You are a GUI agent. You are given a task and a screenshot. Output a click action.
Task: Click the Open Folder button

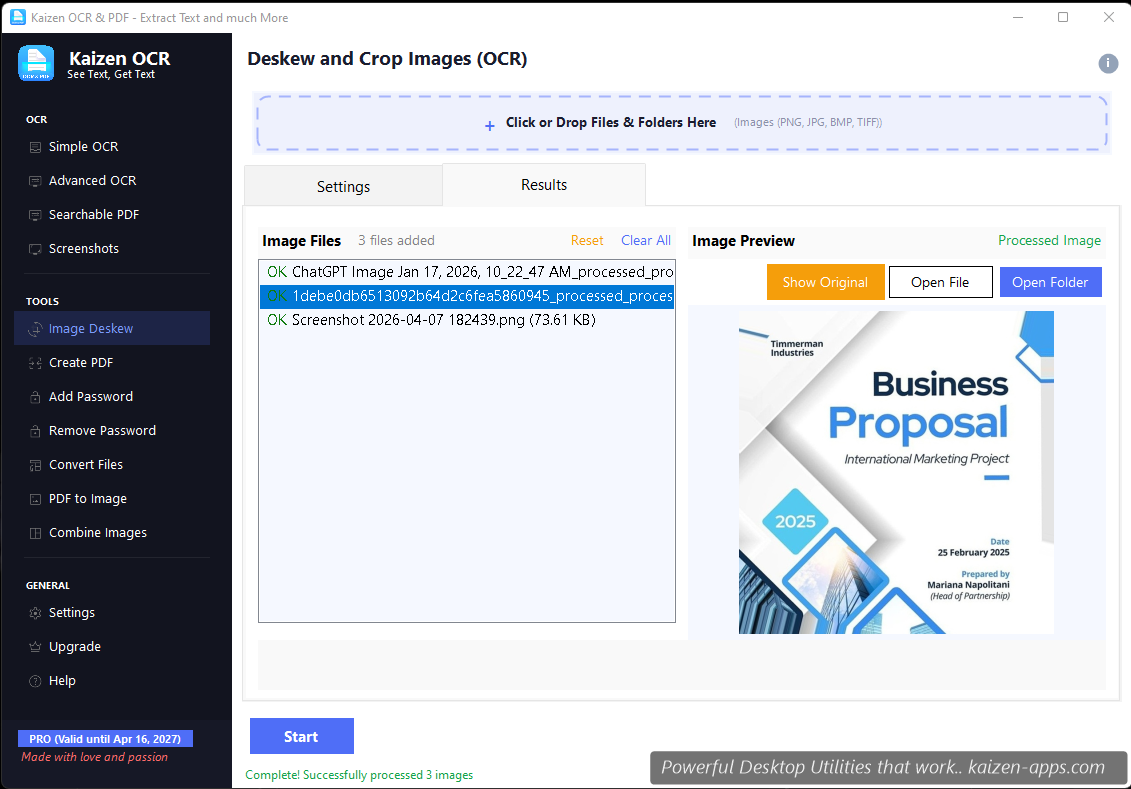[x=1050, y=282]
